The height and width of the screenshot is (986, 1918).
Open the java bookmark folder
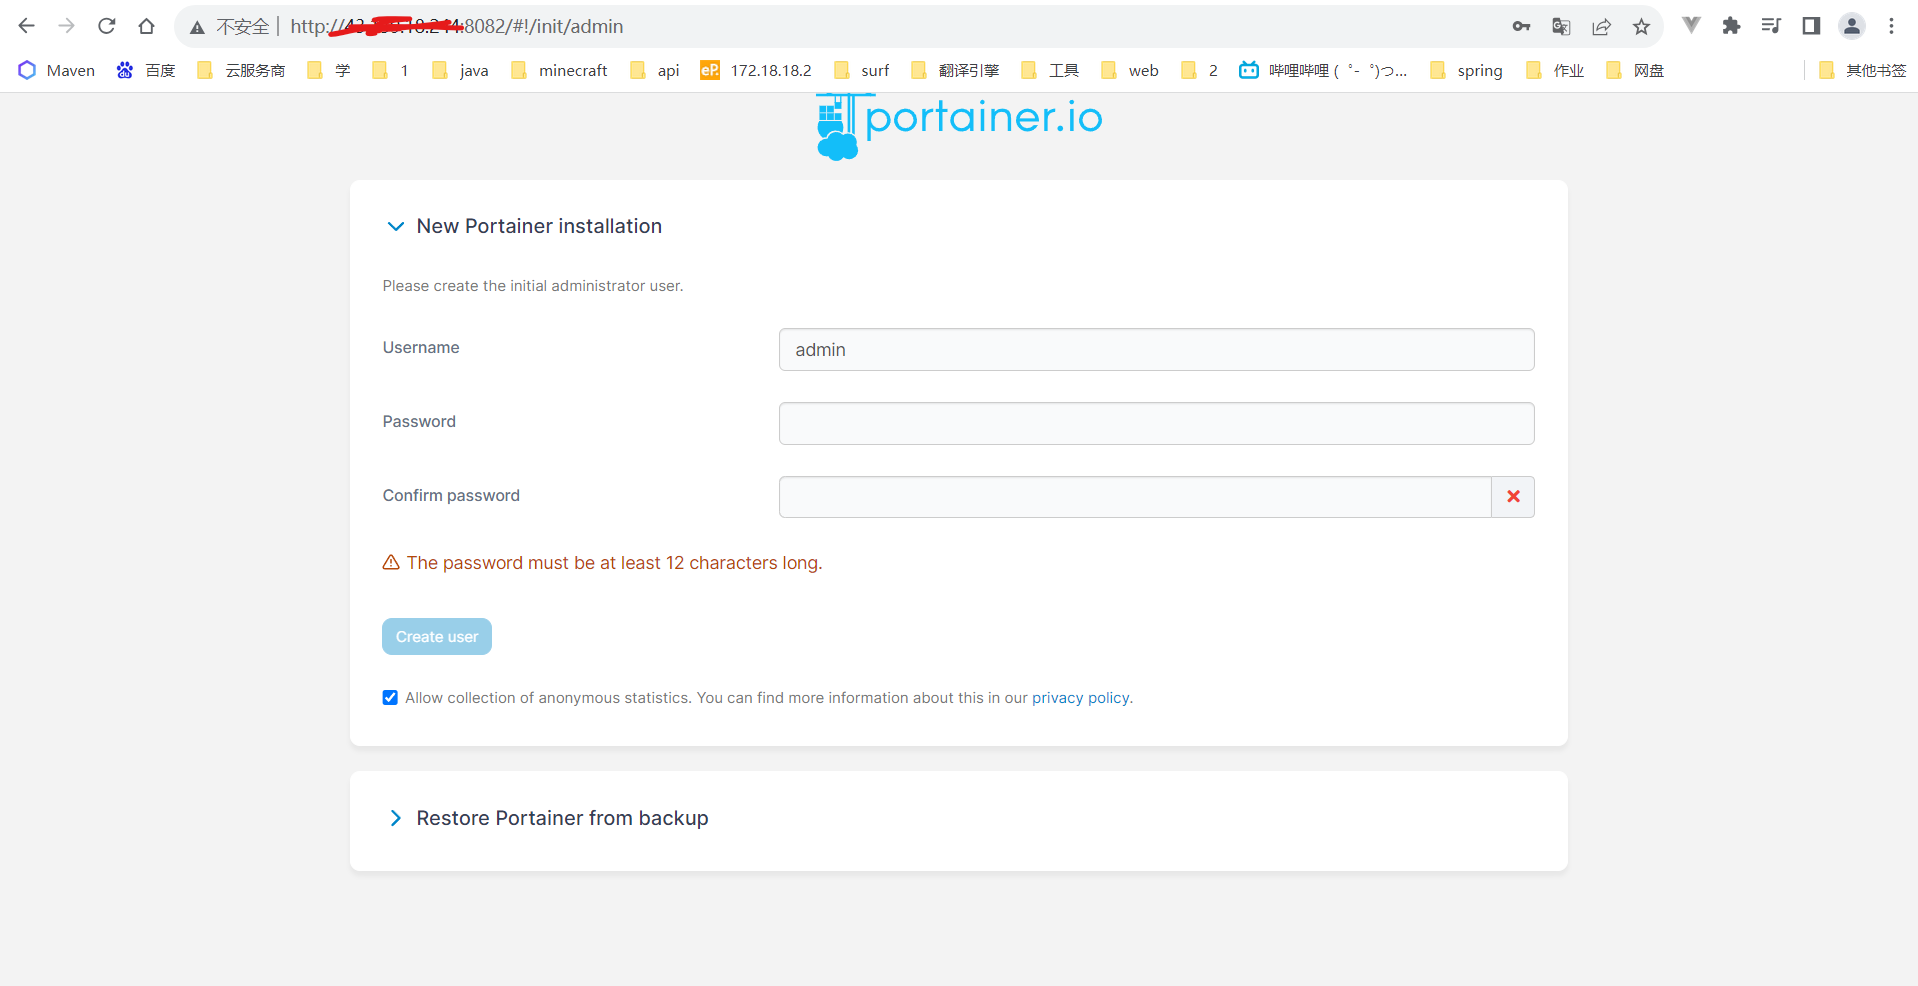coord(460,70)
